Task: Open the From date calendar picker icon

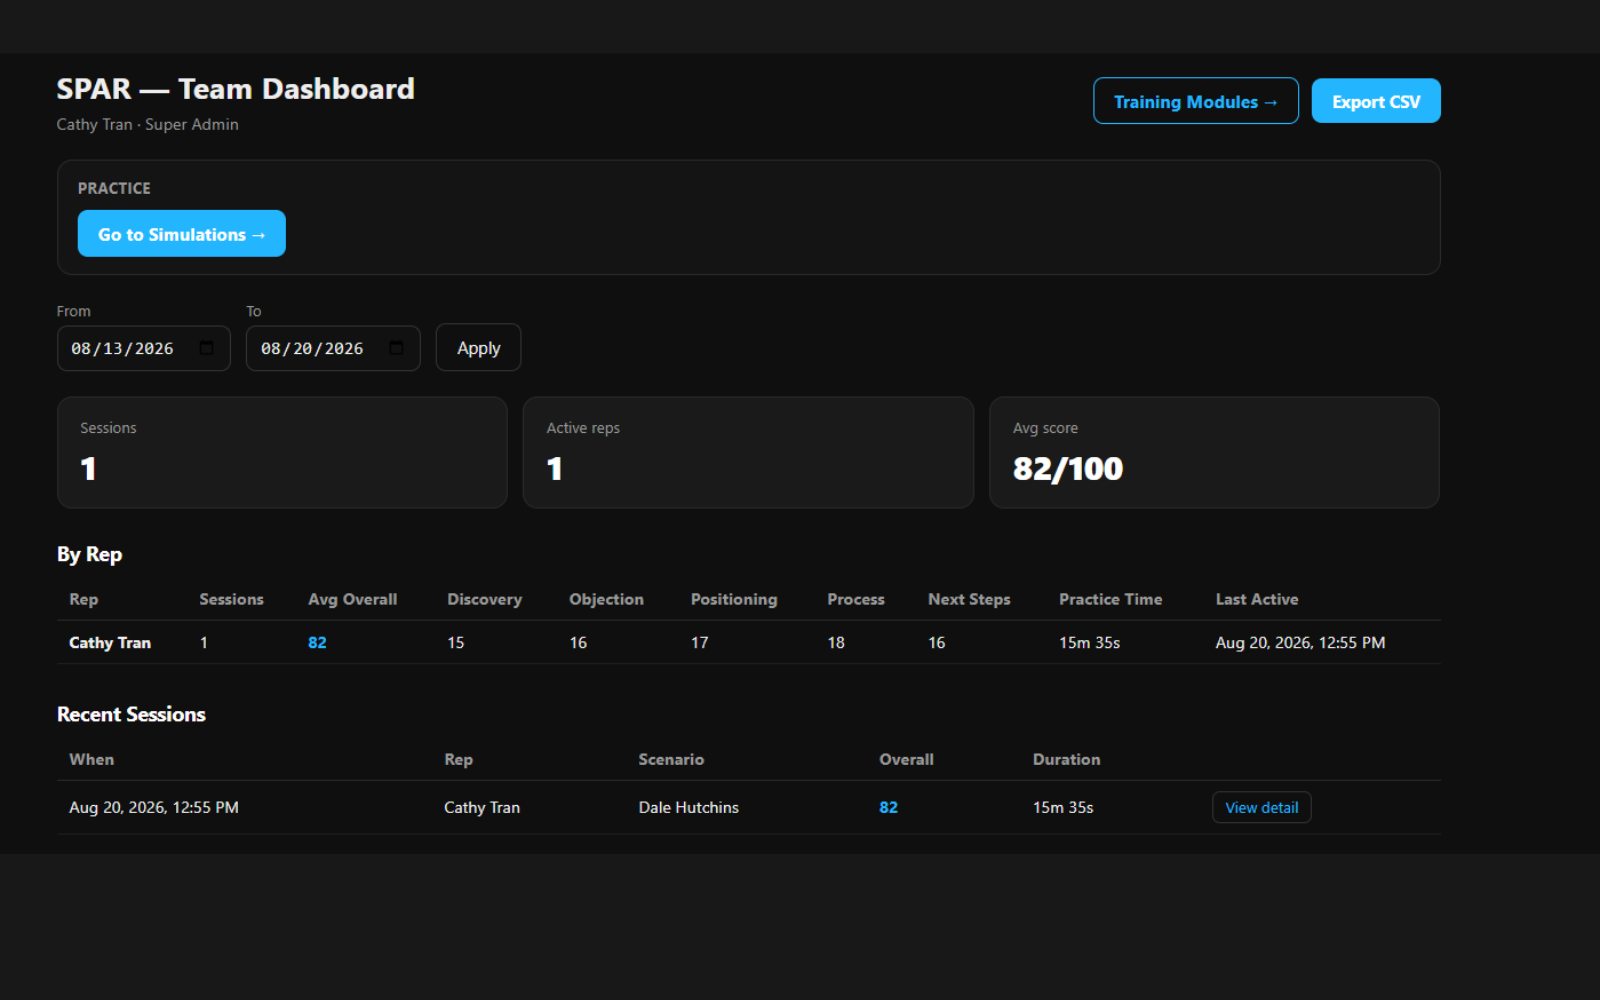Action: click(207, 348)
